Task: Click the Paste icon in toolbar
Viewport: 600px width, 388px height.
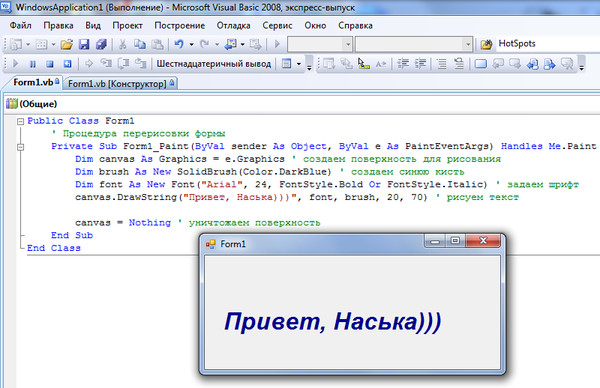Action: (157, 44)
